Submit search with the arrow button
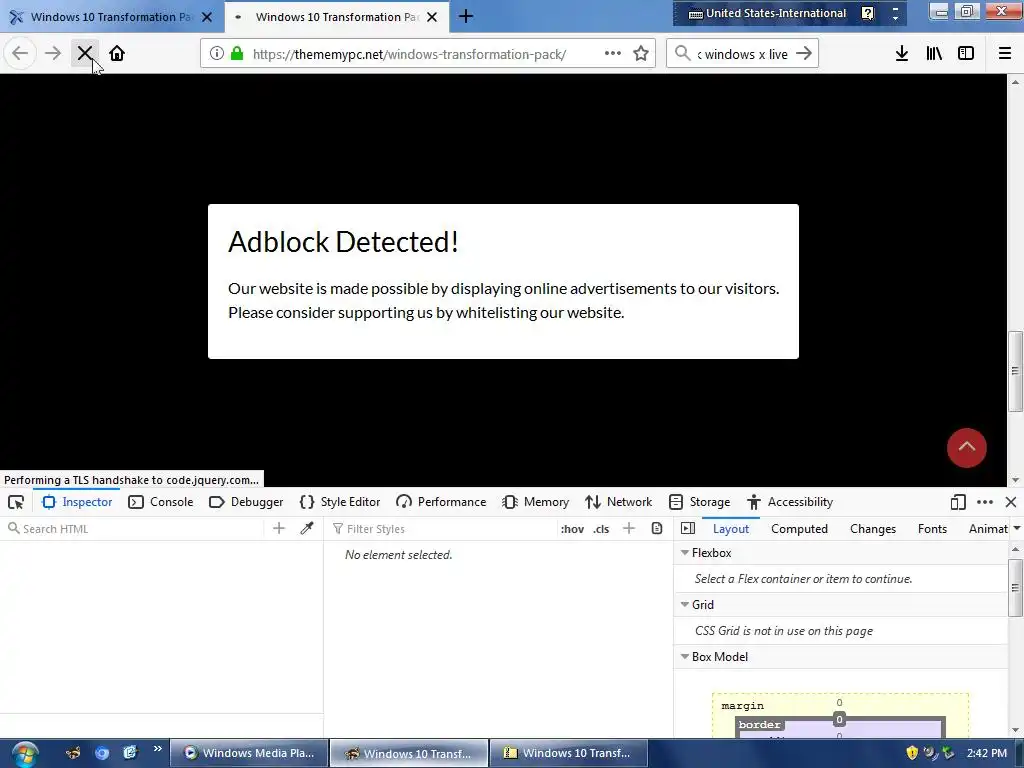 804,54
